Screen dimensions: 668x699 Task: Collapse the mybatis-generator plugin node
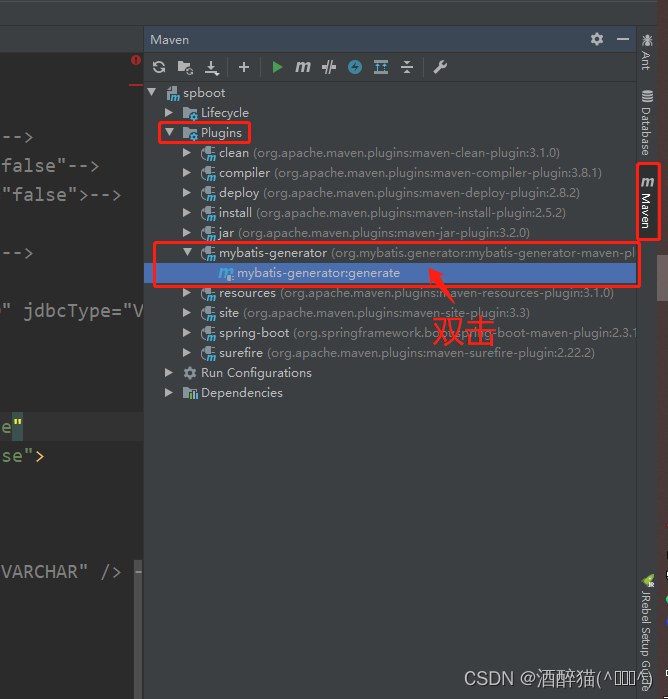[x=188, y=252]
